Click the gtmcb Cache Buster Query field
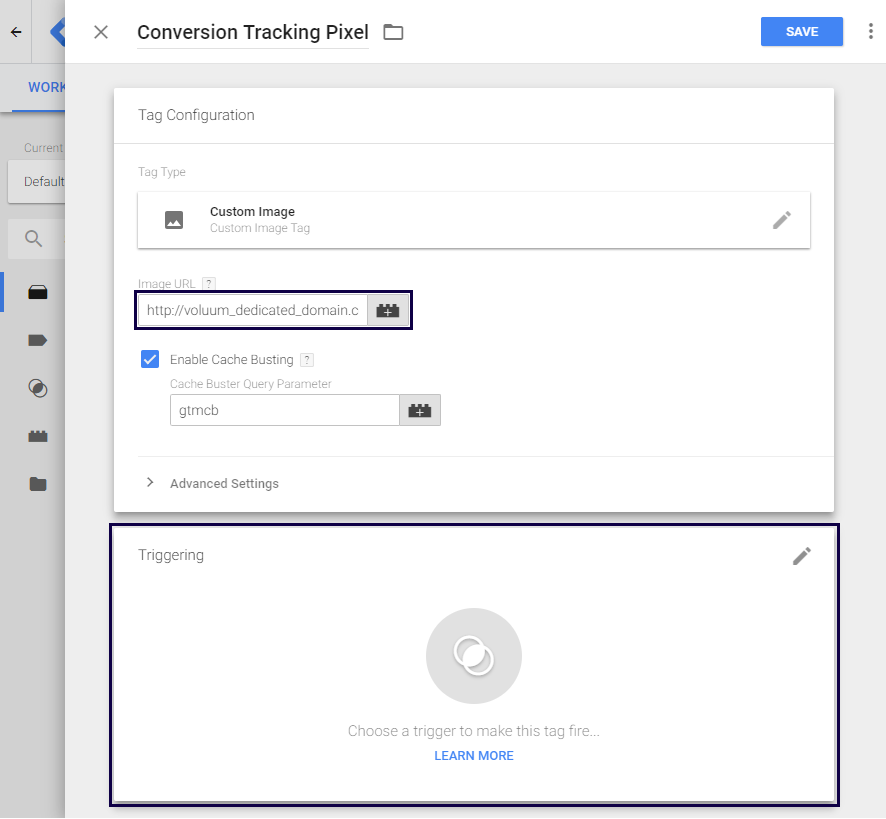This screenshot has height=819, width=886. (x=284, y=411)
